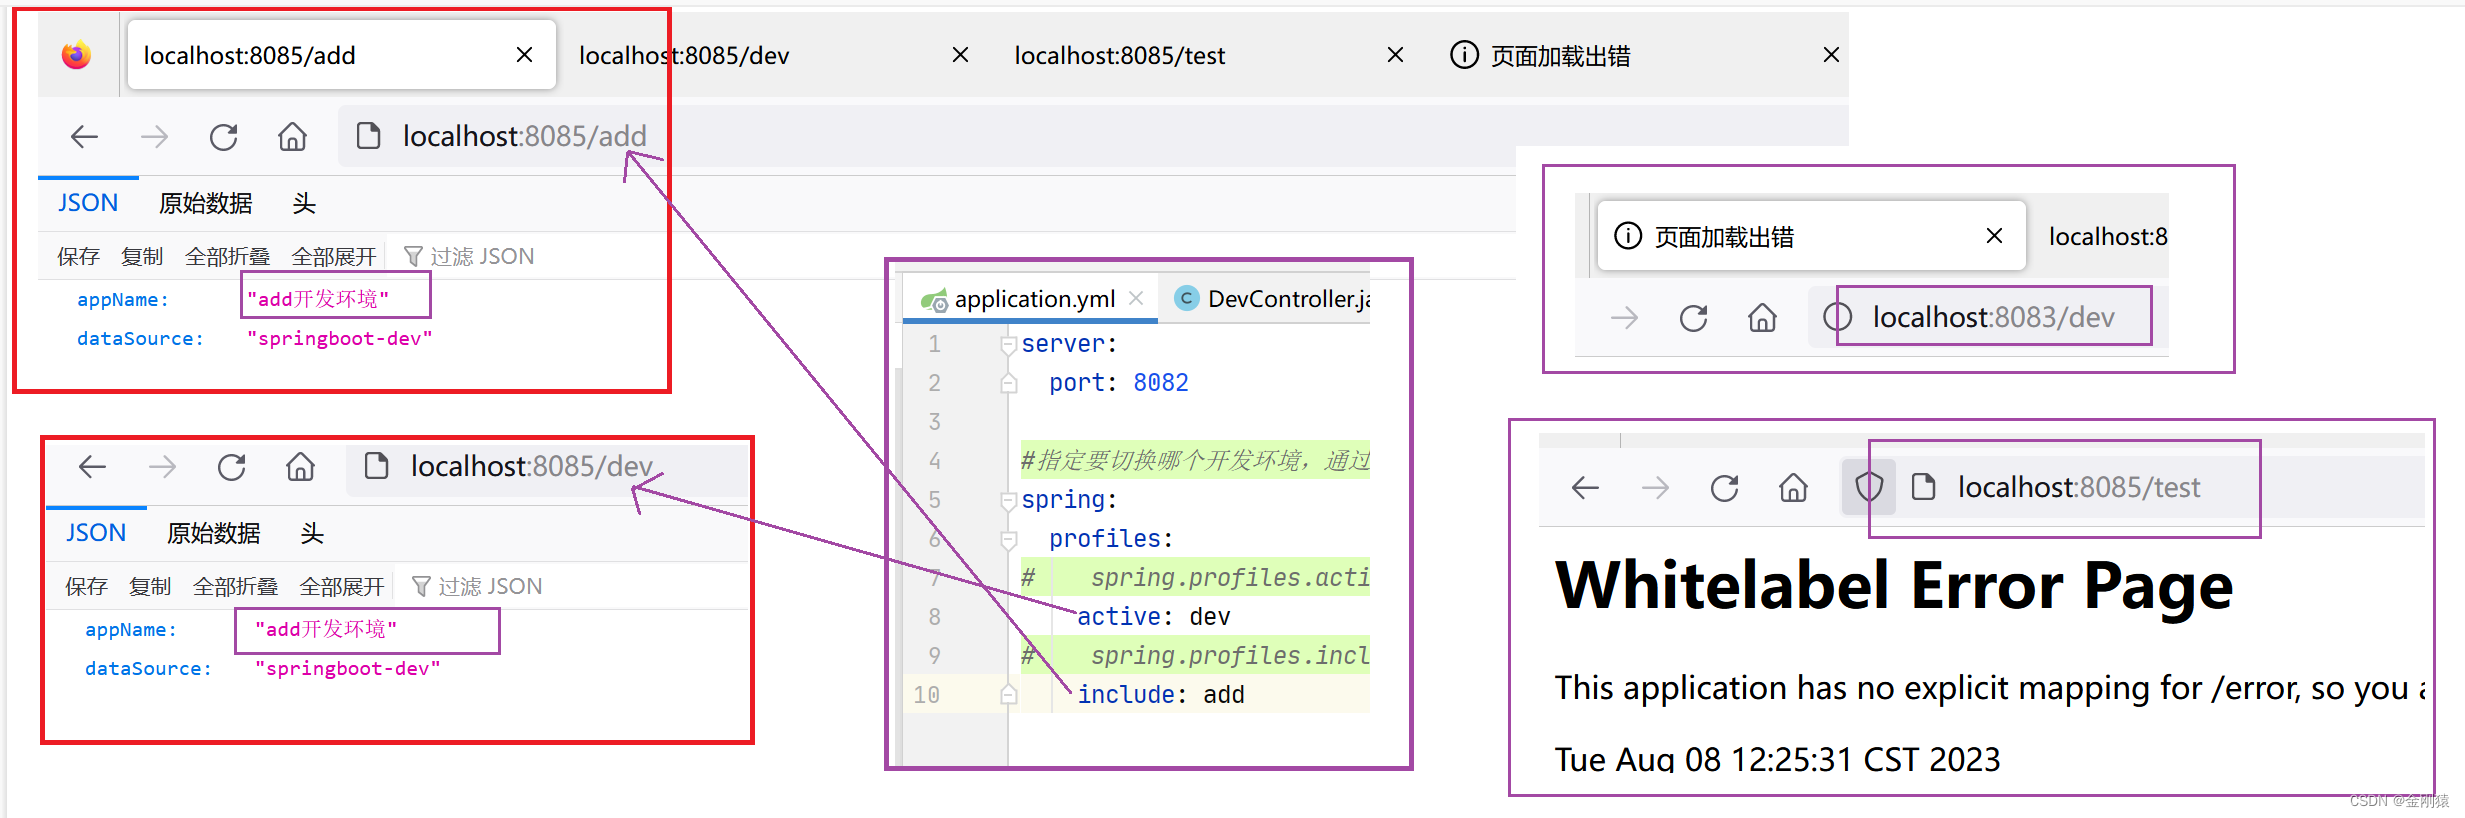This screenshot has height=818, width=2465.
Task: Select JSON tab in the /add viewer
Action: tap(88, 203)
